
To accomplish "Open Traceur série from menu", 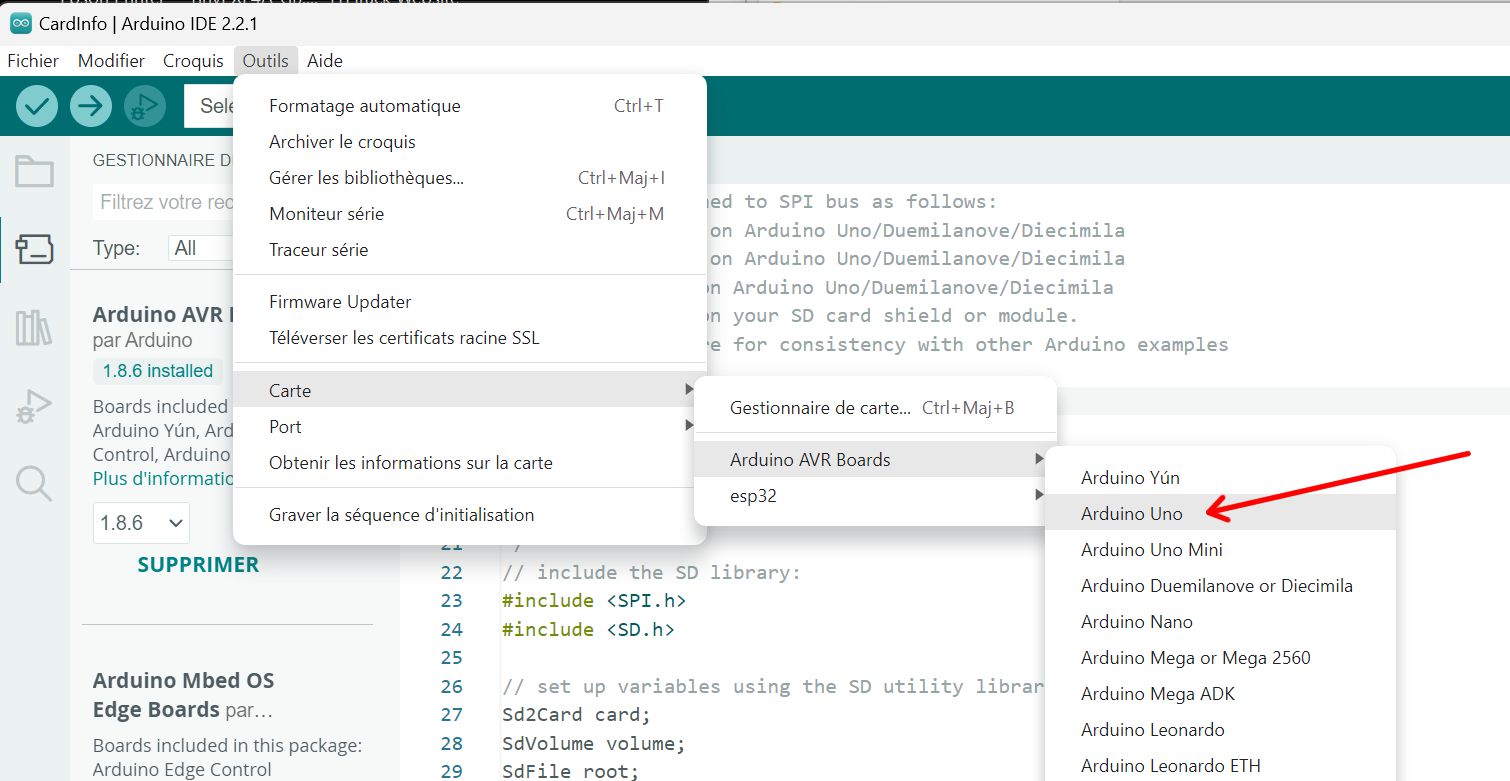I will 470,250.
